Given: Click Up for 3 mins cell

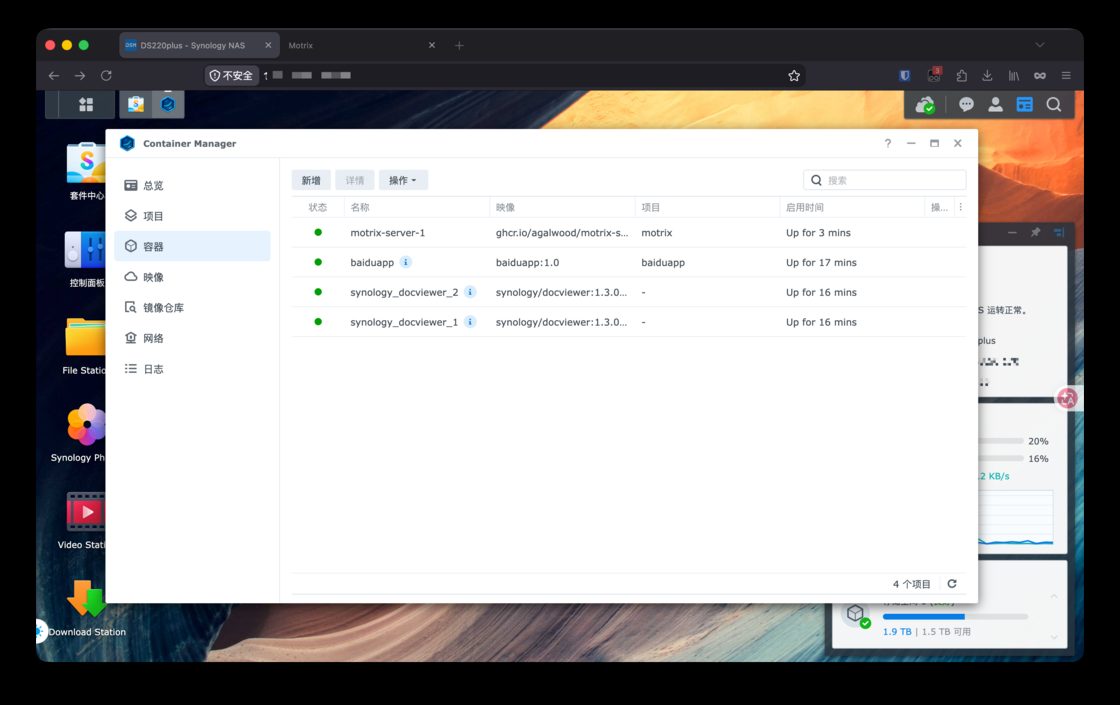Looking at the screenshot, I should 819,233.
